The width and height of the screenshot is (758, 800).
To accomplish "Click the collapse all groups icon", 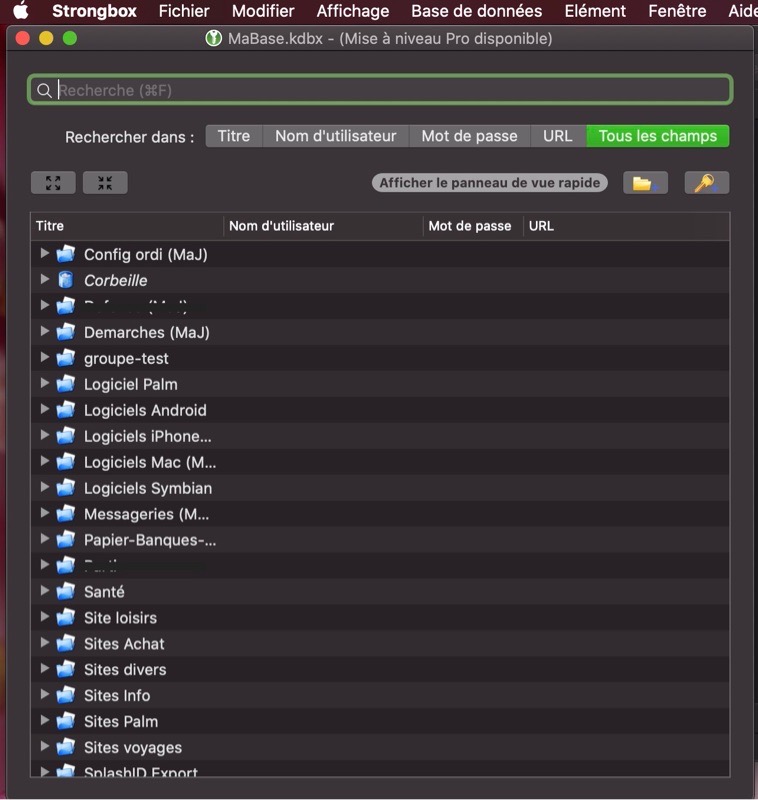I will pyautogui.click(x=105, y=183).
